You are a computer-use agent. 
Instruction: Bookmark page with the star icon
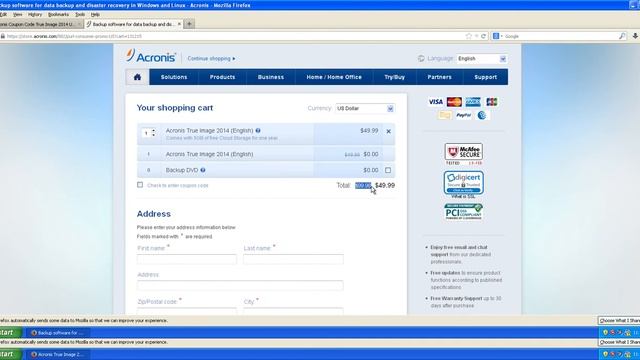[469, 36]
